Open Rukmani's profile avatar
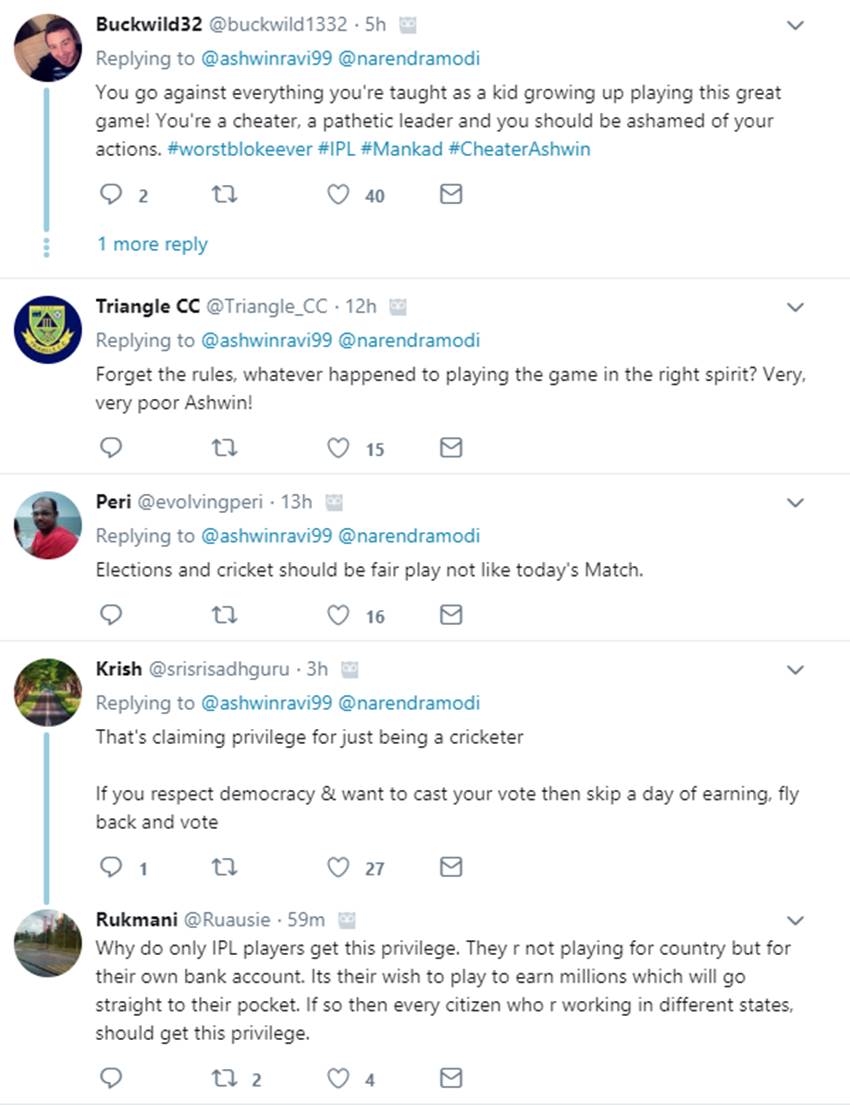The width and height of the screenshot is (850, 1105). click(48, 943)
